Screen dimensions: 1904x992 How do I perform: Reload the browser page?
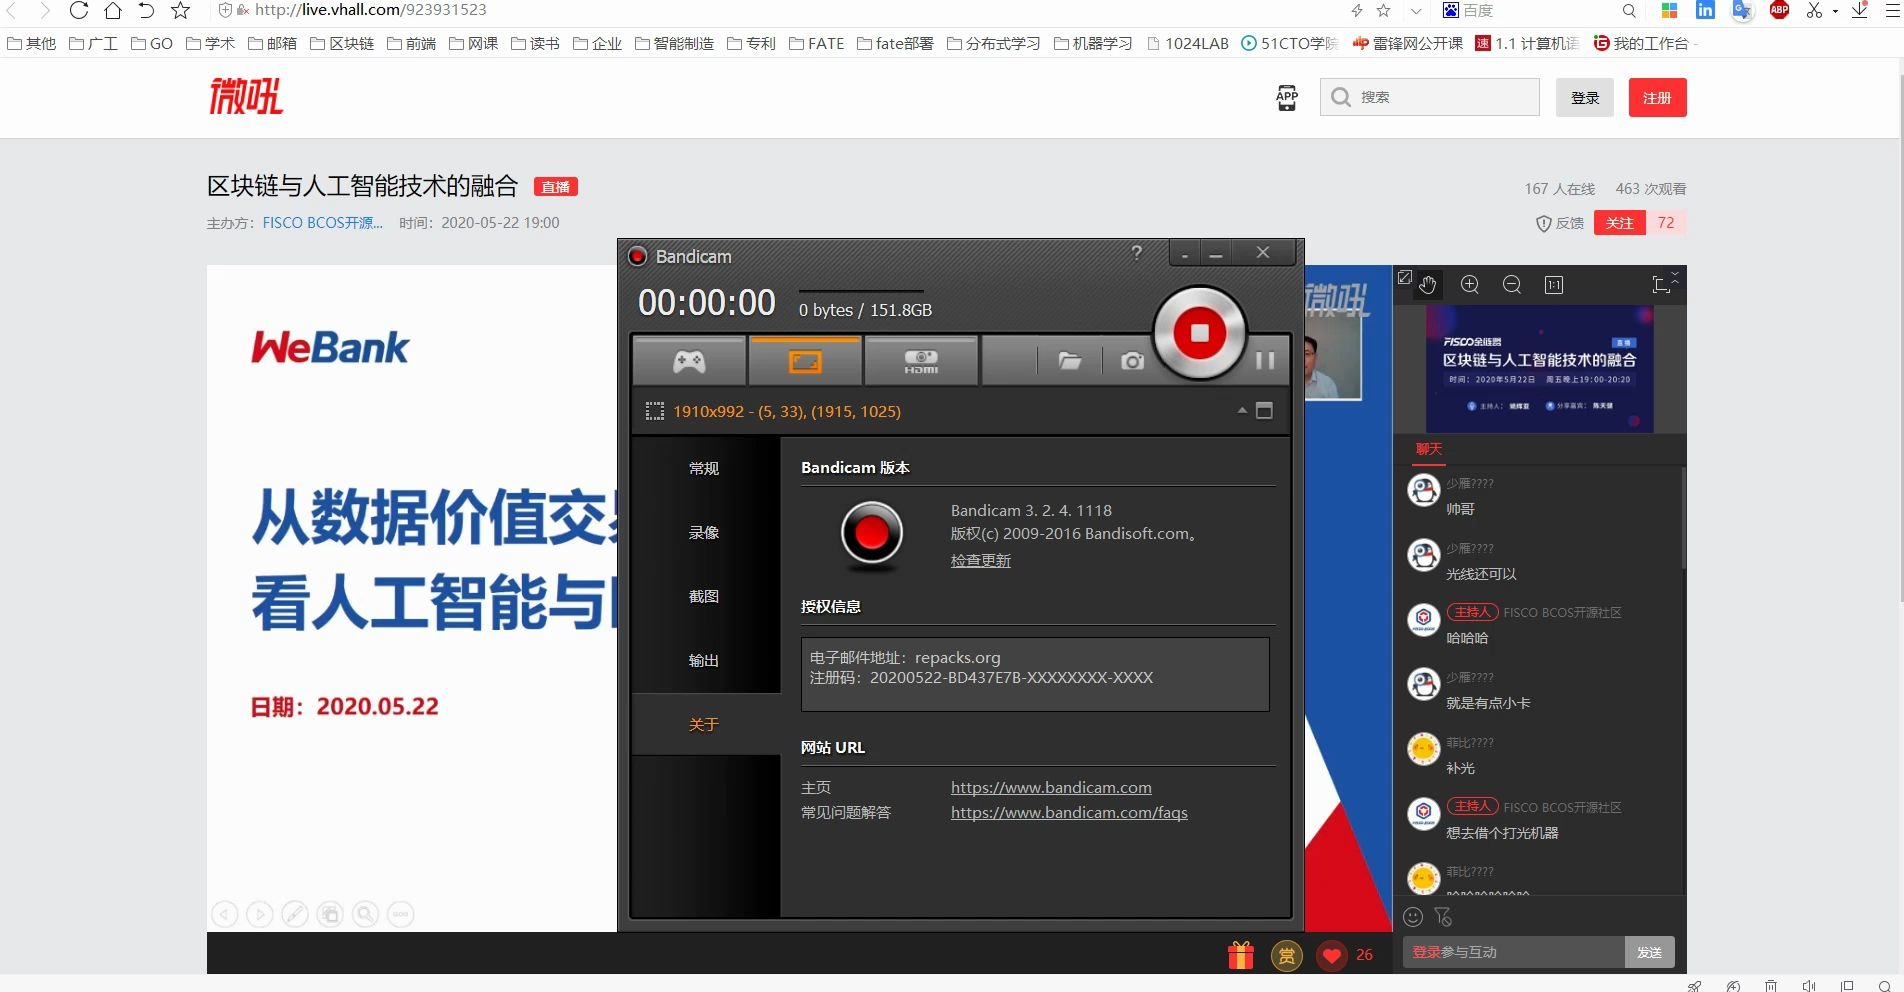[79, 10]
